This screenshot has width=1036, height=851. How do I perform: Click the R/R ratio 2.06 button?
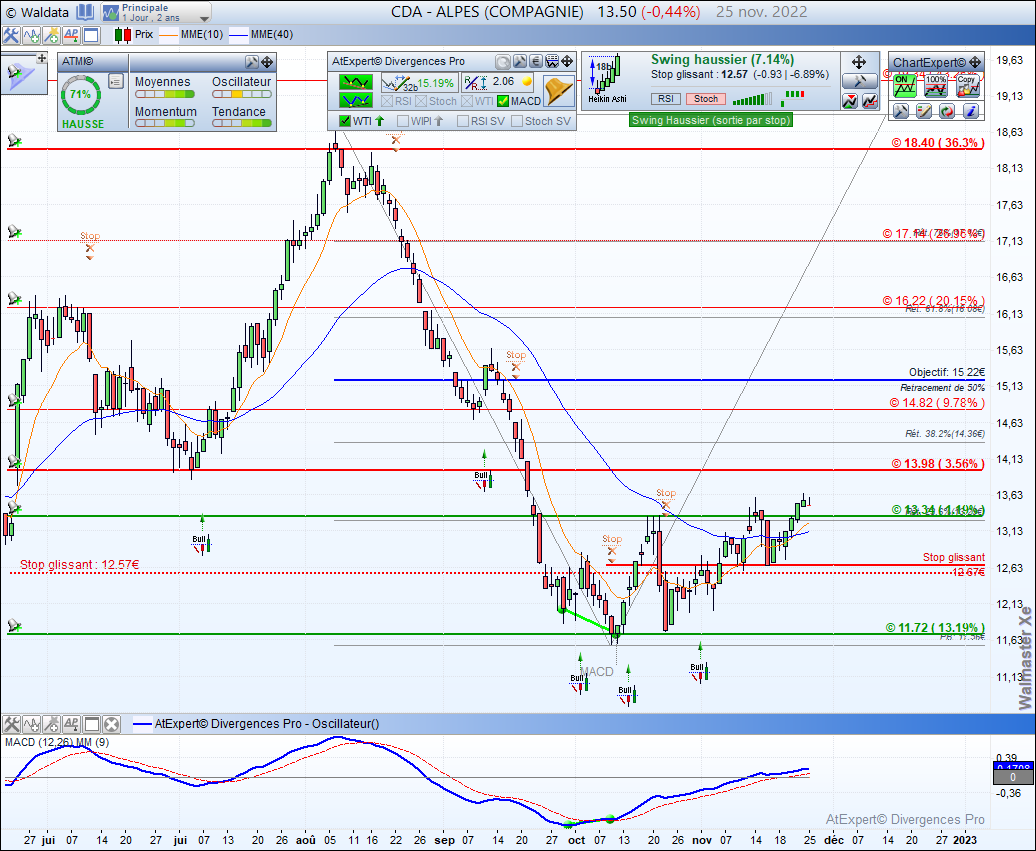[x=498, y=82]
